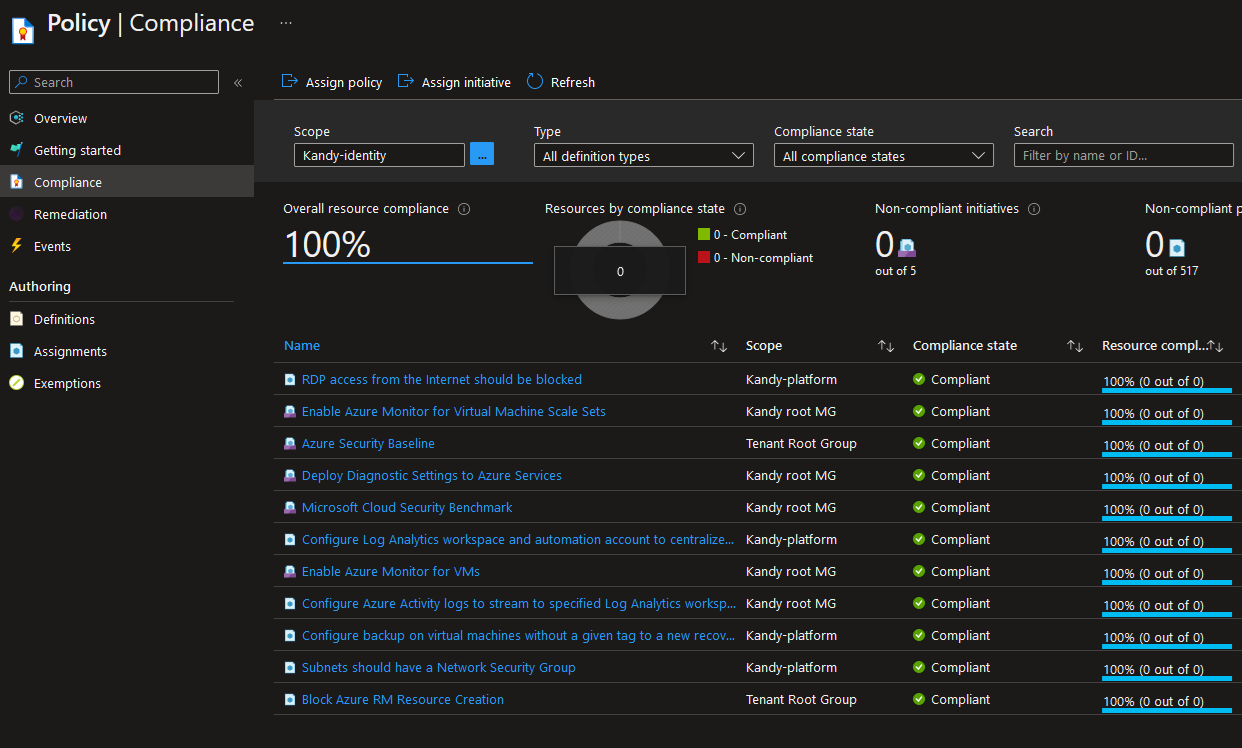Open RDP access from the Internet should be blocked

(x=441, y=380)
